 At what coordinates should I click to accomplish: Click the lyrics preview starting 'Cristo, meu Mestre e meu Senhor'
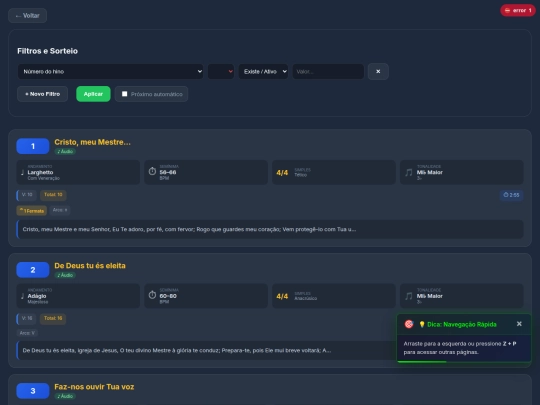tap(270, 229)
